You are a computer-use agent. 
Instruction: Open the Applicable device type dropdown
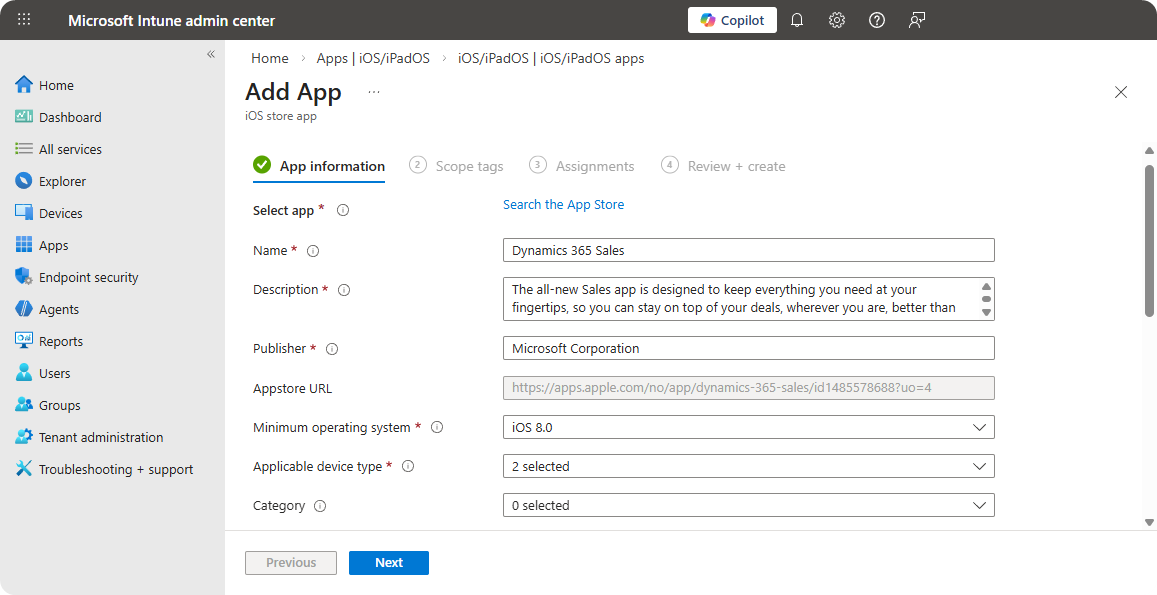pos(748,466)
